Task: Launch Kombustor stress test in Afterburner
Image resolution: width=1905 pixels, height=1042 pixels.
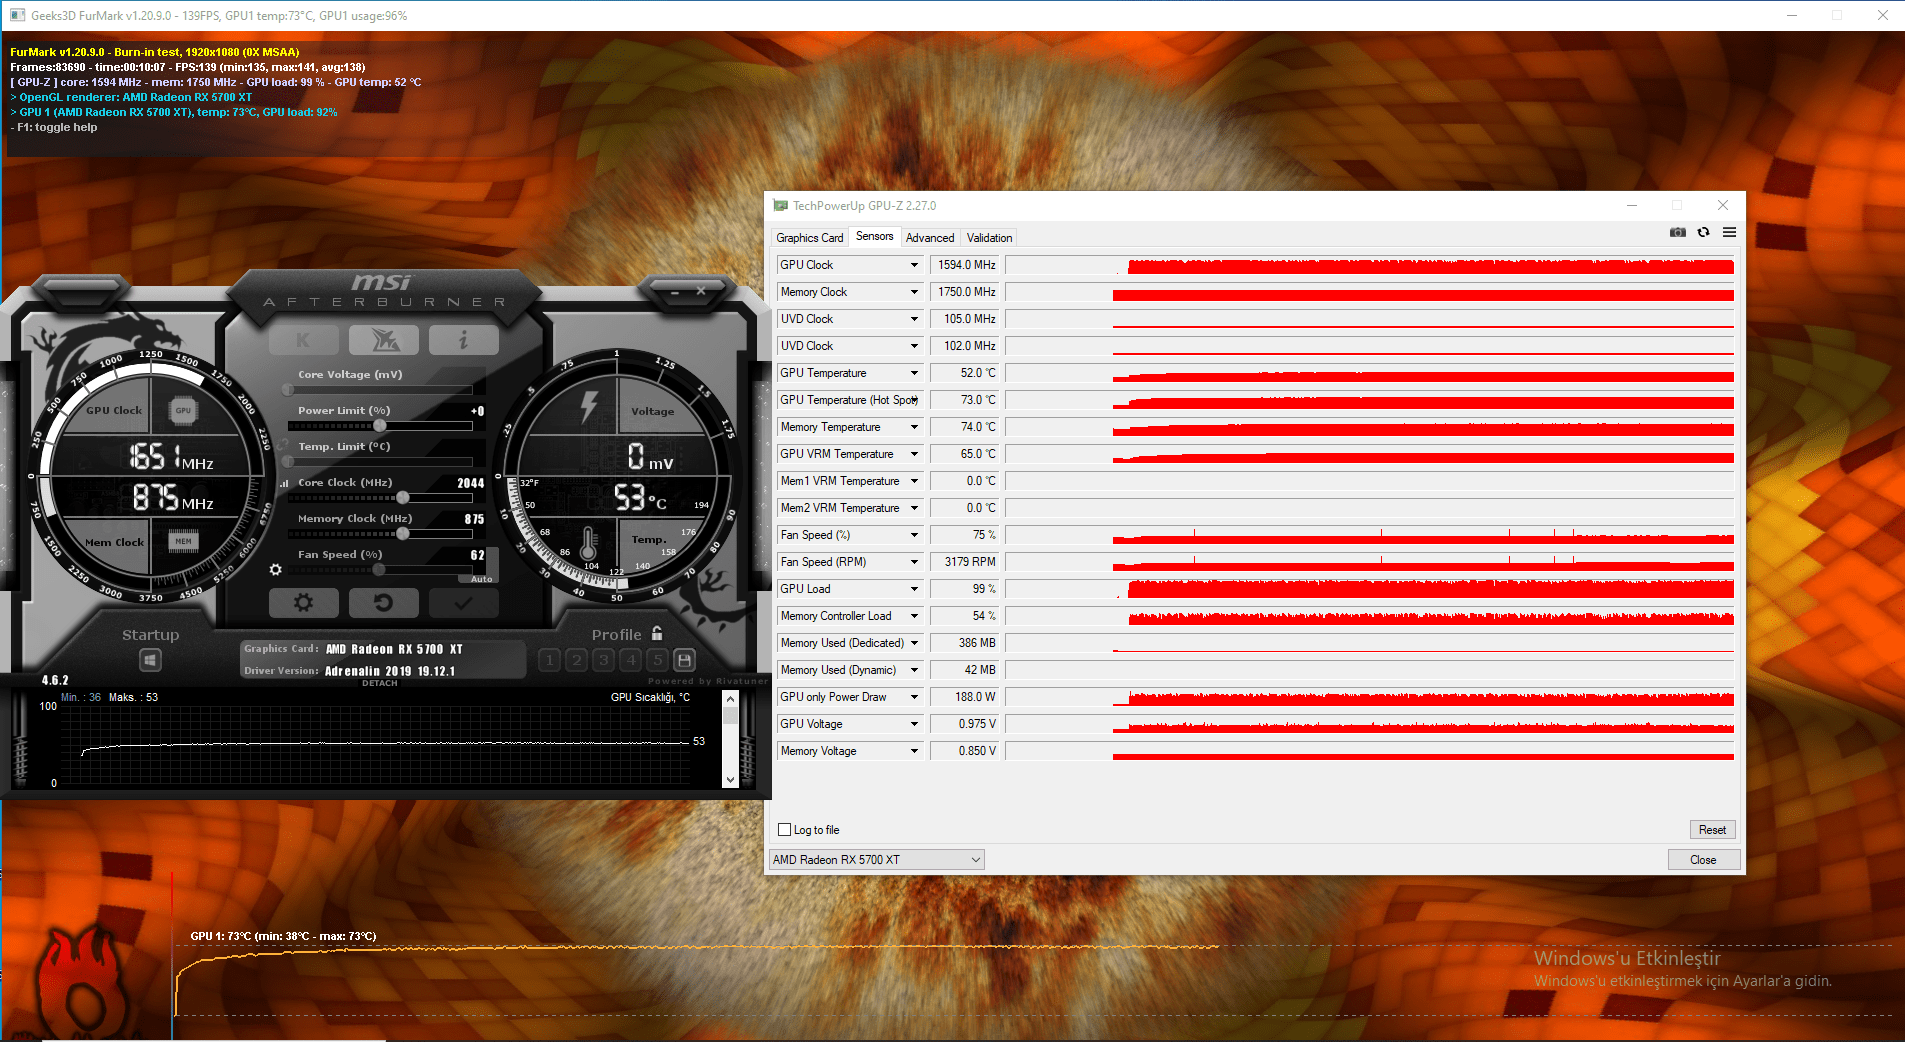Action: (x=304, y=340)
